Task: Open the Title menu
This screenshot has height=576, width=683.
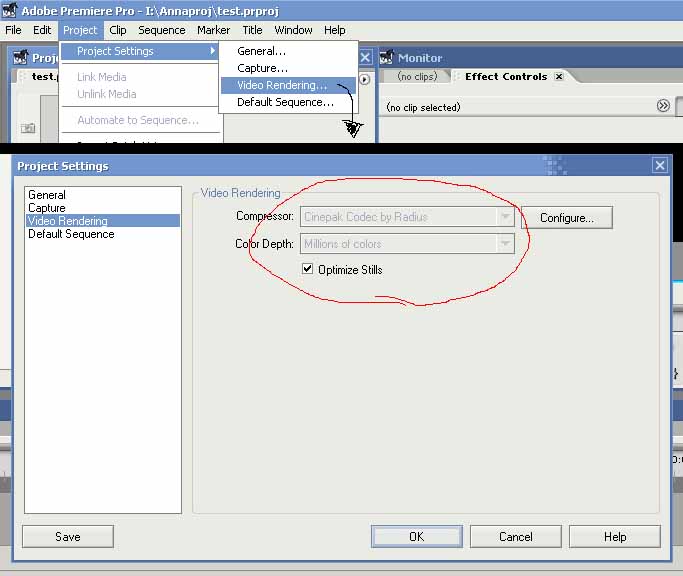Action: 252,30
